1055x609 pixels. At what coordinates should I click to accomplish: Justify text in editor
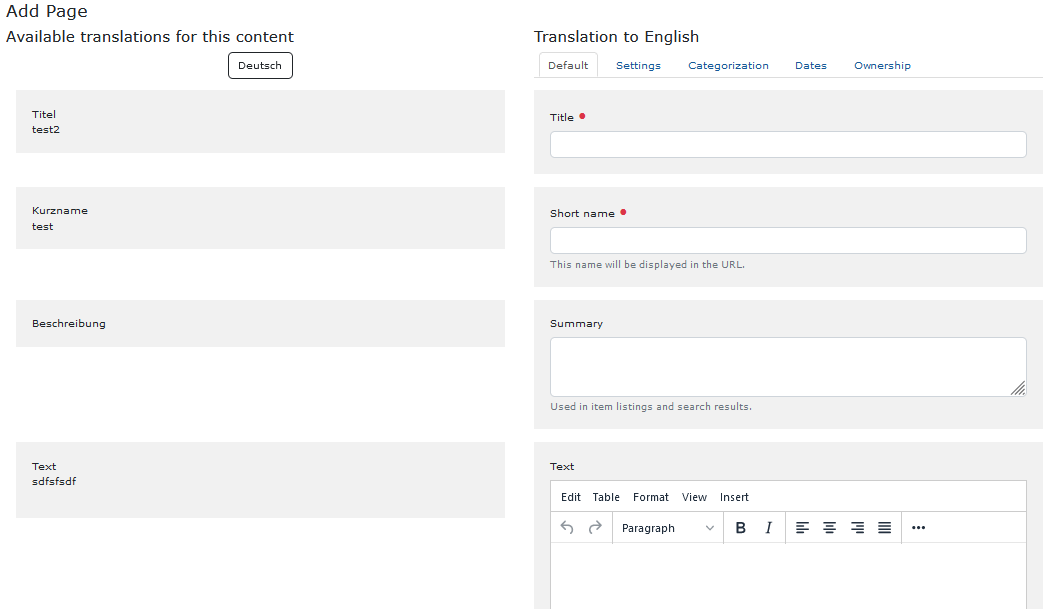click(x=885, y=528)
